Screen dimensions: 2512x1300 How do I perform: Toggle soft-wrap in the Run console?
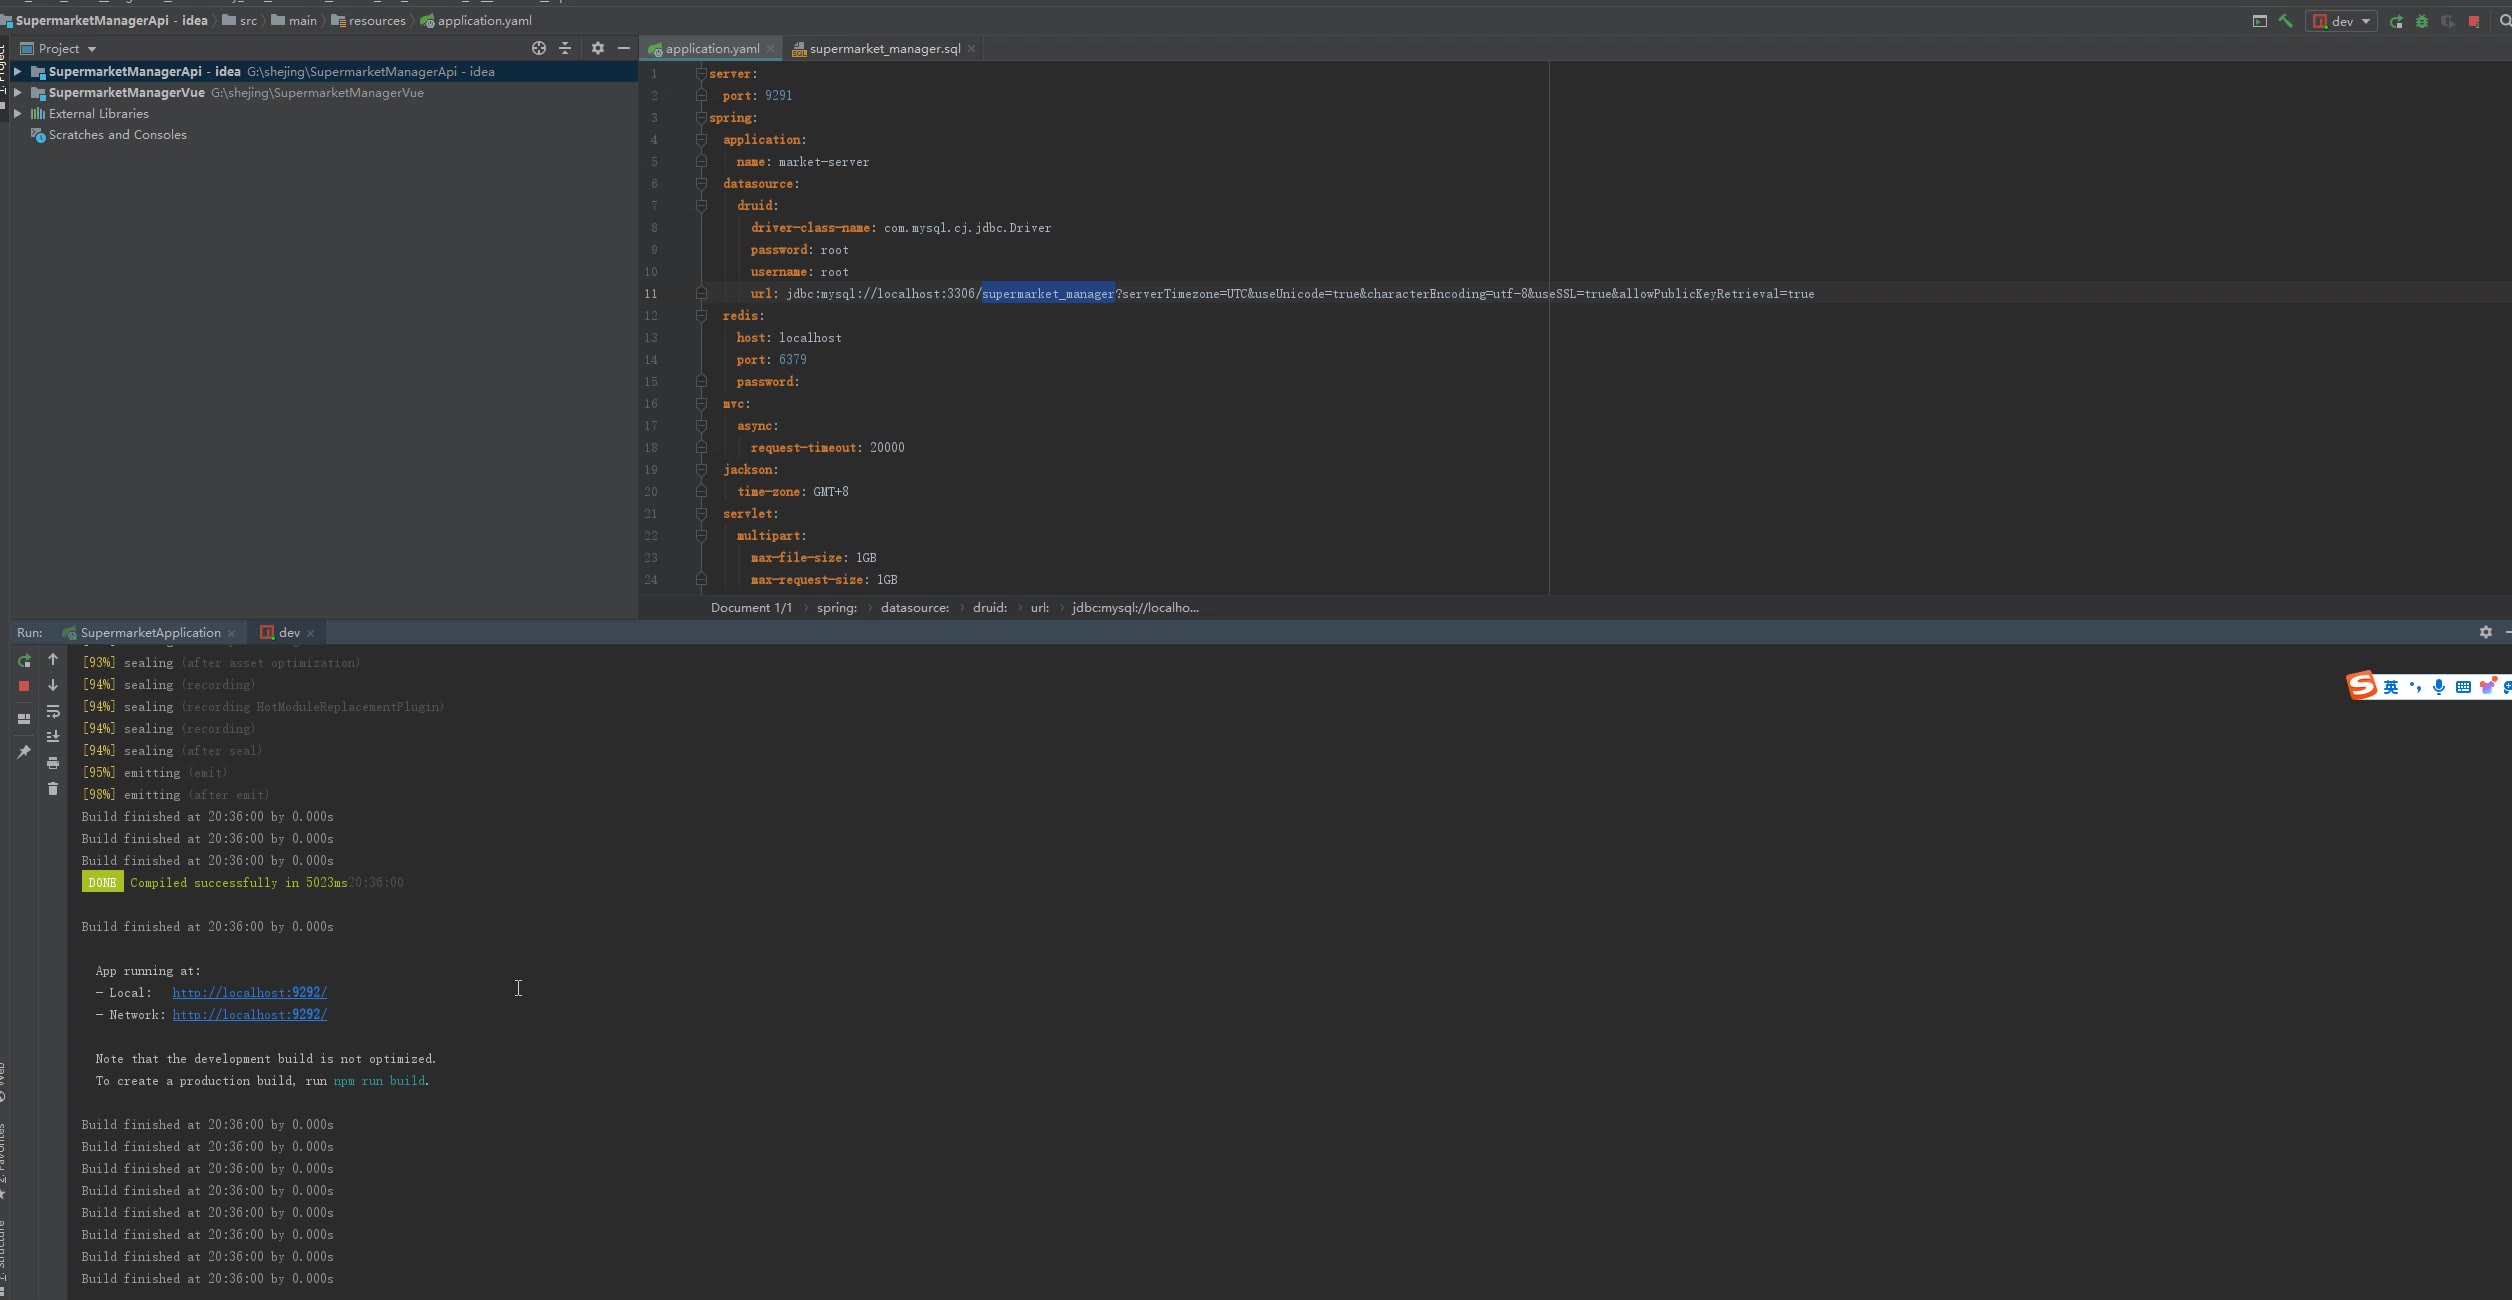pyautogui.click(x=53, y=712)
